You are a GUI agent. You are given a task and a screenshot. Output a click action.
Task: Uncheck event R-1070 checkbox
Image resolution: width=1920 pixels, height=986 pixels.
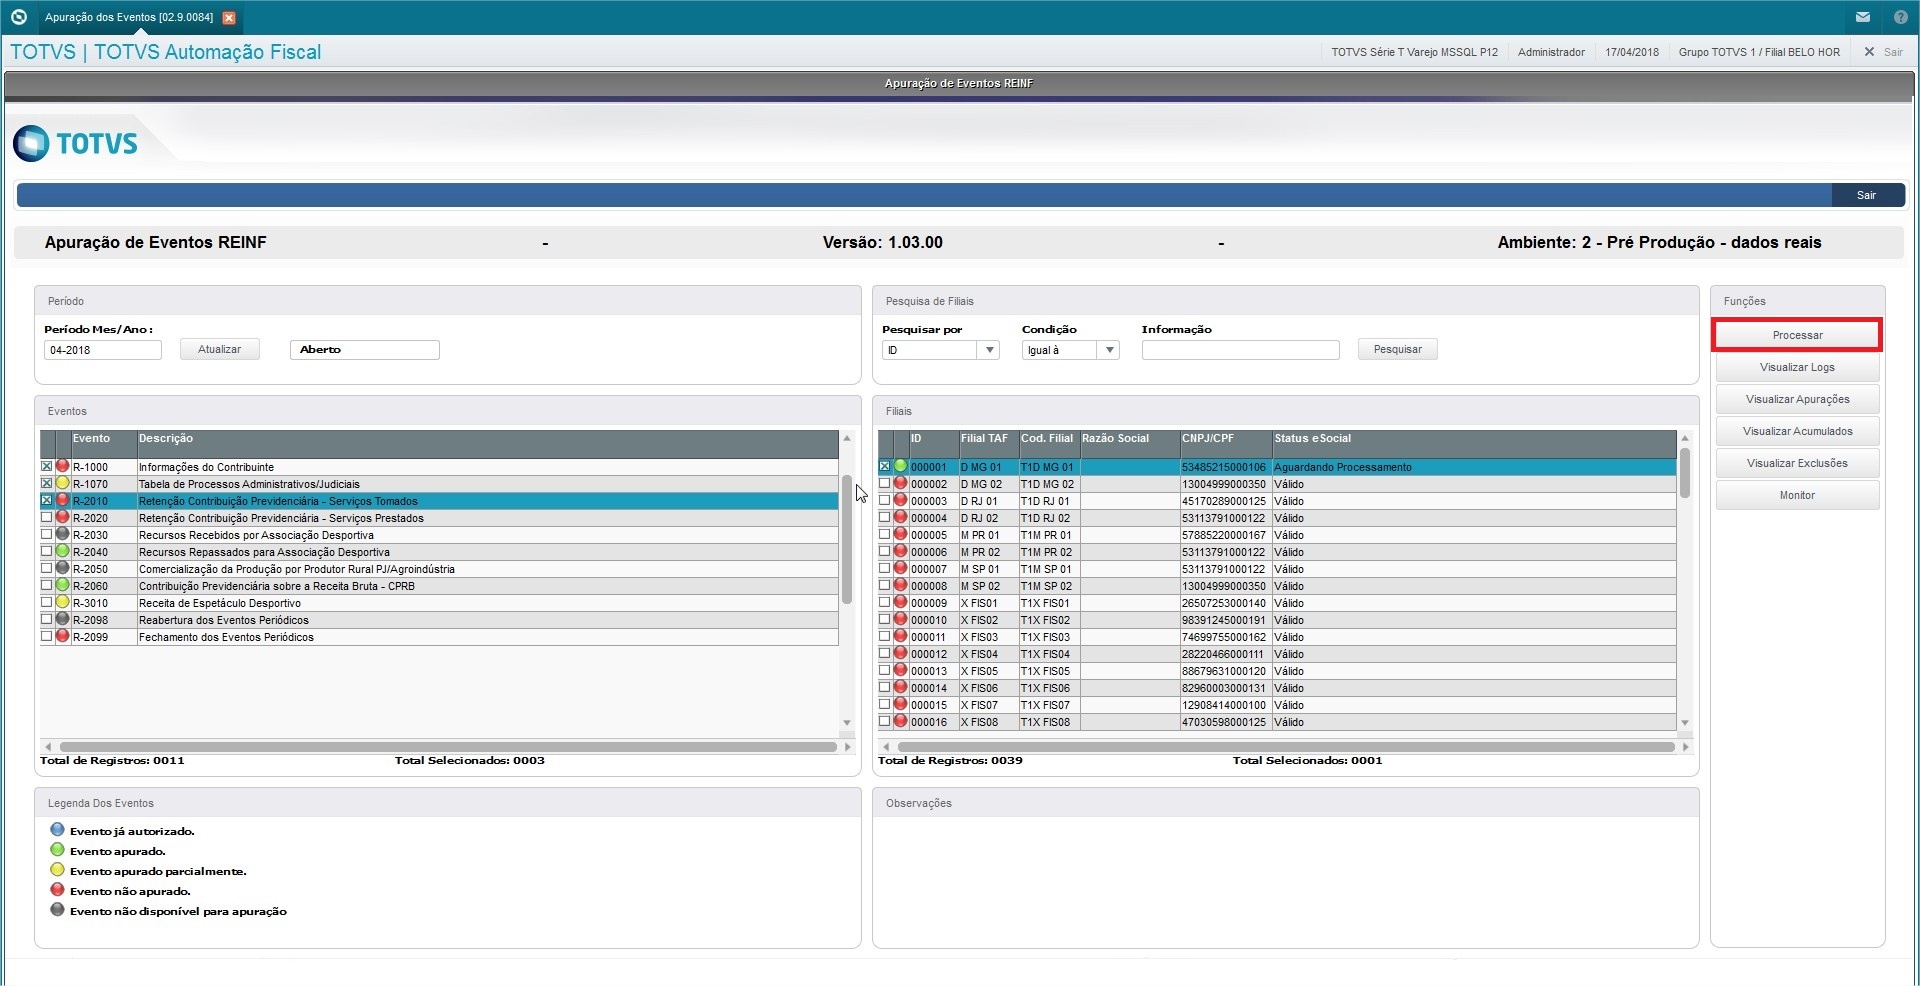46,483
